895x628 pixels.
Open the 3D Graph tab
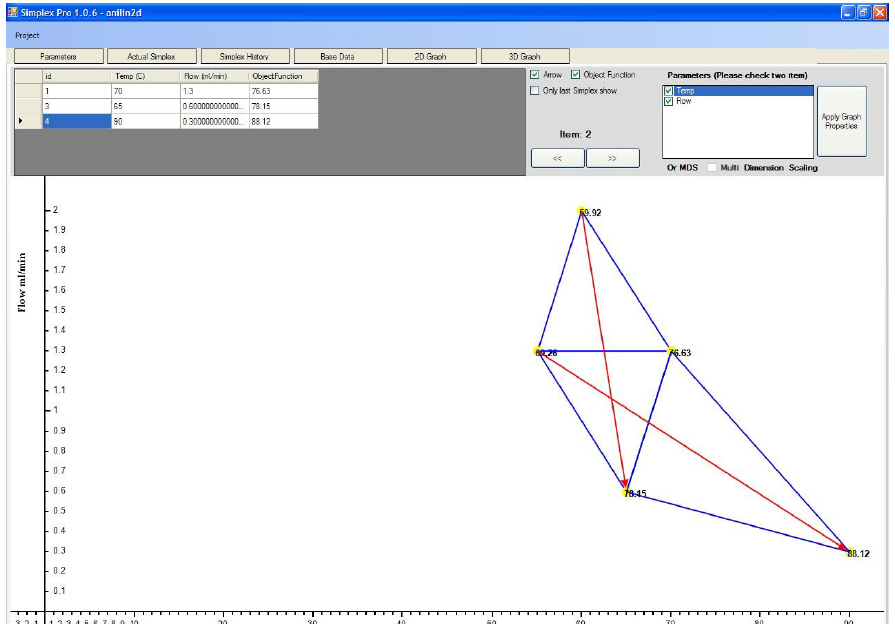(524, 57)
